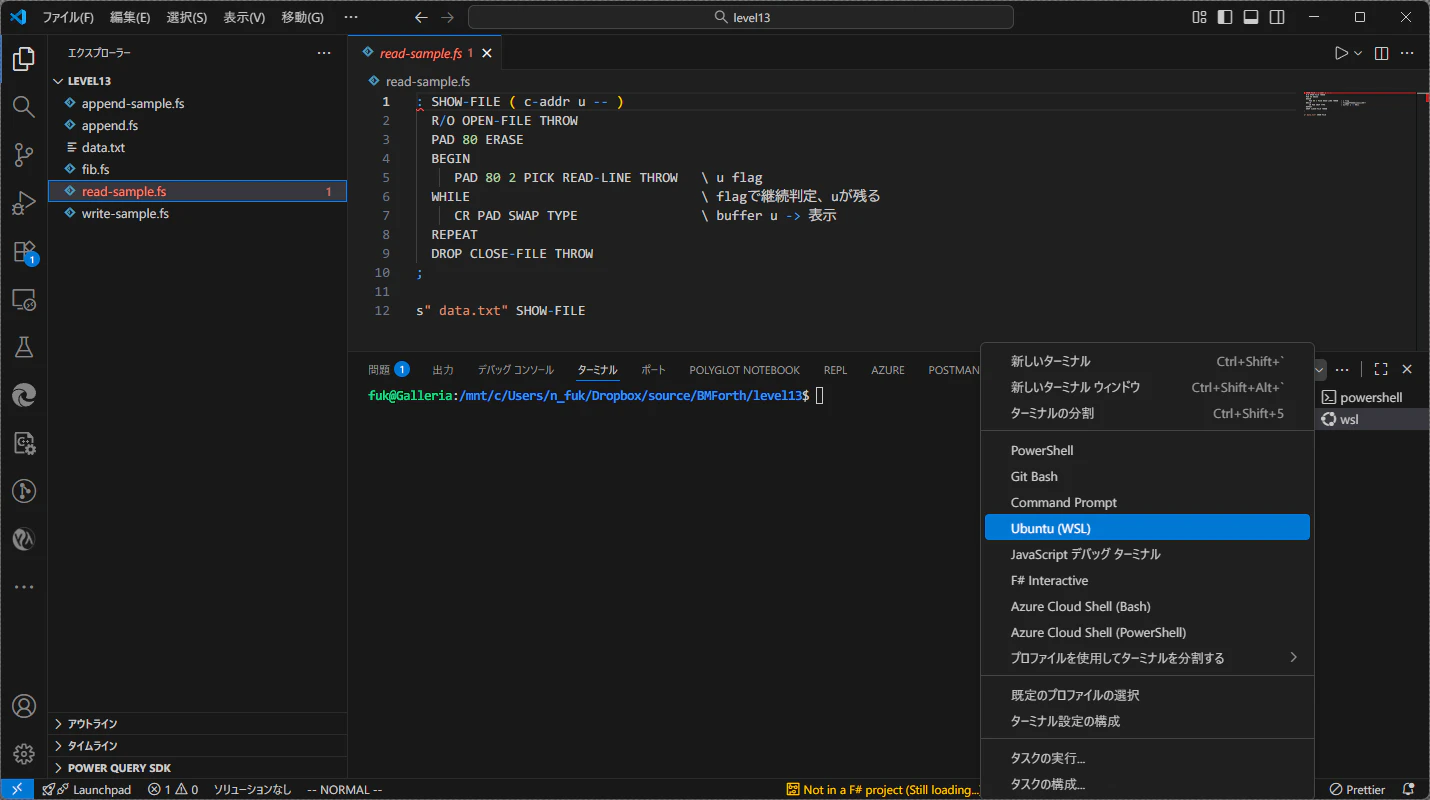Open data.txt in the explorer

[x=103, y=148]
